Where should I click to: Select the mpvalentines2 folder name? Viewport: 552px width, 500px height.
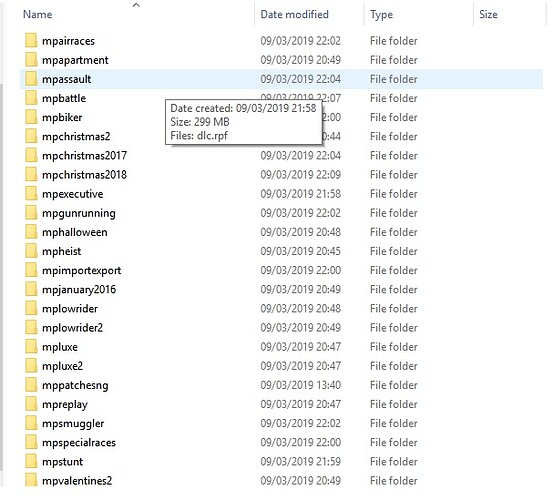[x=77, y=481]
